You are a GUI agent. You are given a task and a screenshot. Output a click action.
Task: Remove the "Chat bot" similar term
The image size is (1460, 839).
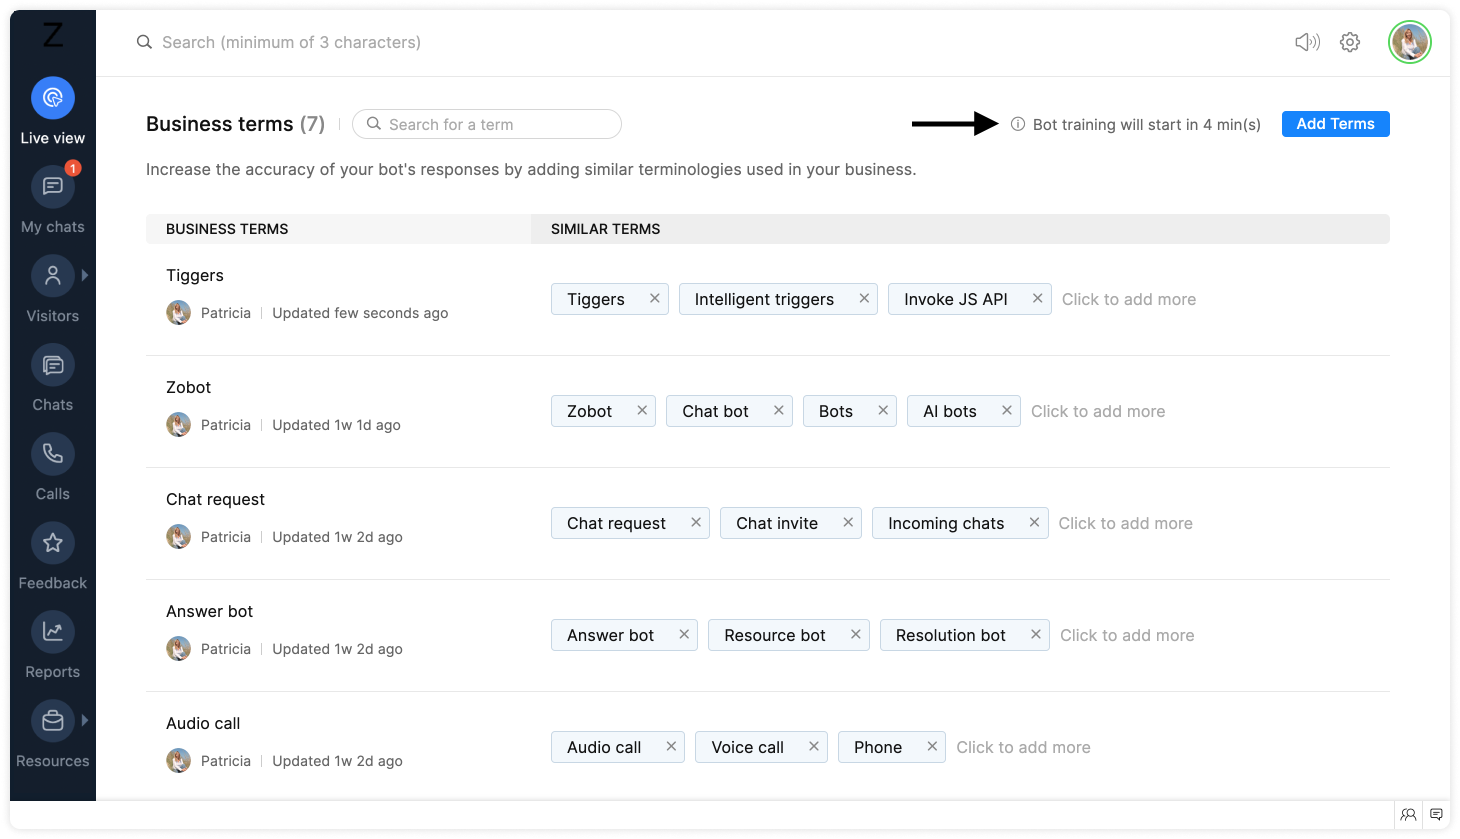click(778, 410)
